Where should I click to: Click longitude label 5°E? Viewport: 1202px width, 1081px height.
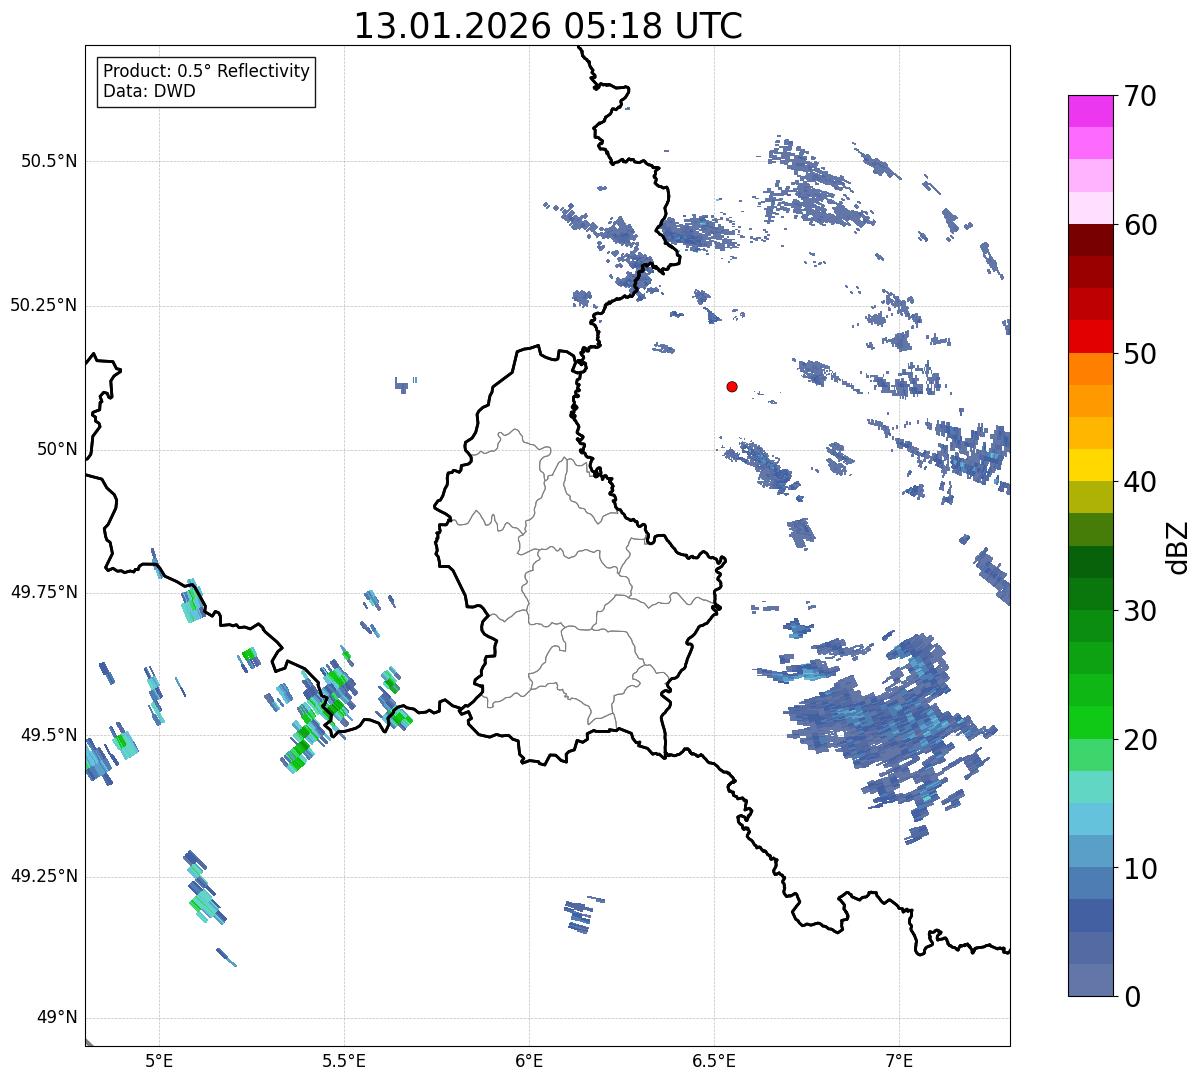[159, 1060]
